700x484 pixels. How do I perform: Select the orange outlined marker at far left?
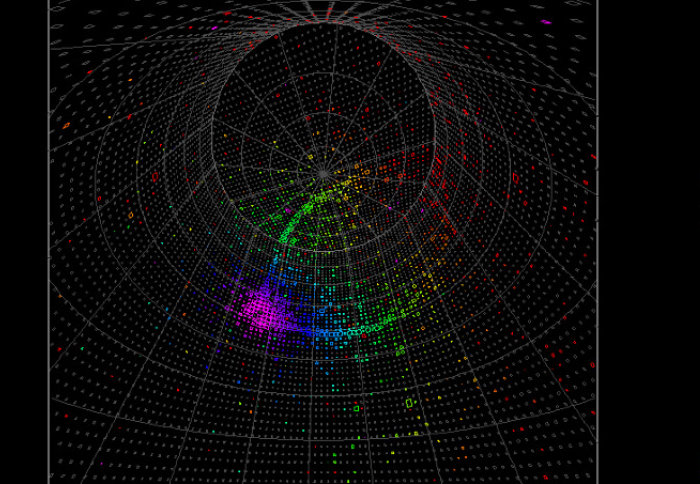pyautogui.click(x=66, y=126)
